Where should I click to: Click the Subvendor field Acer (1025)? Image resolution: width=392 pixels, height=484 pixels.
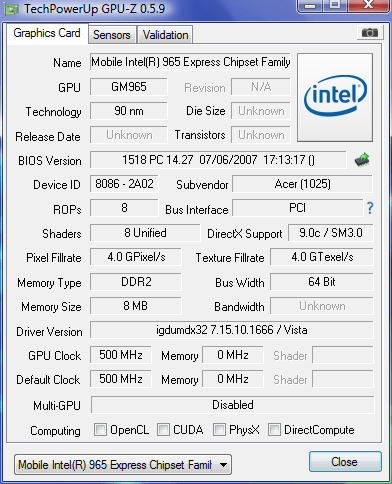tap(302, 184)
